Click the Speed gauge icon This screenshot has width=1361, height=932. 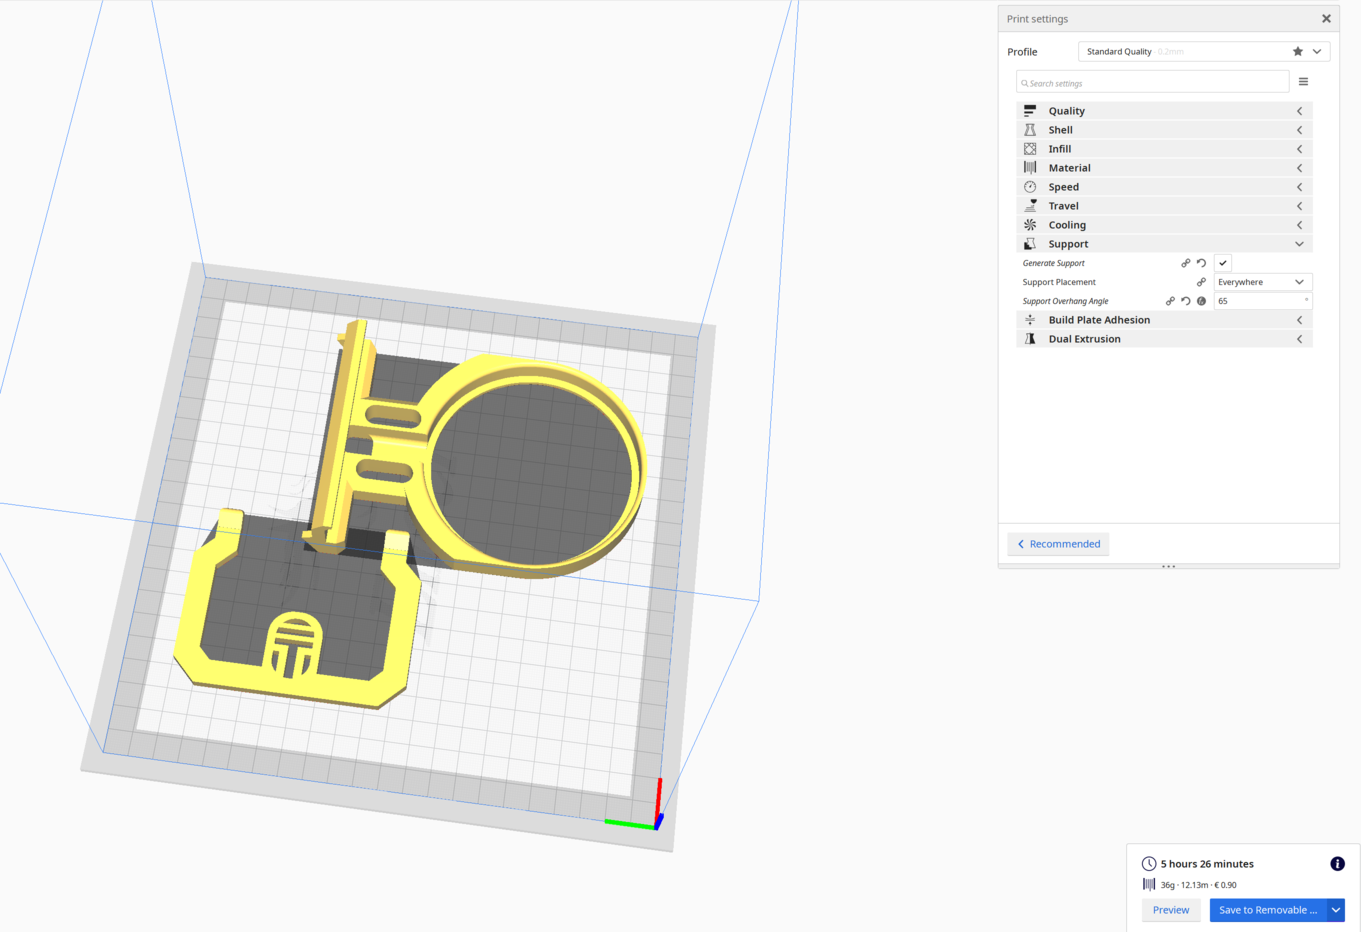(x=1030, y=187)
